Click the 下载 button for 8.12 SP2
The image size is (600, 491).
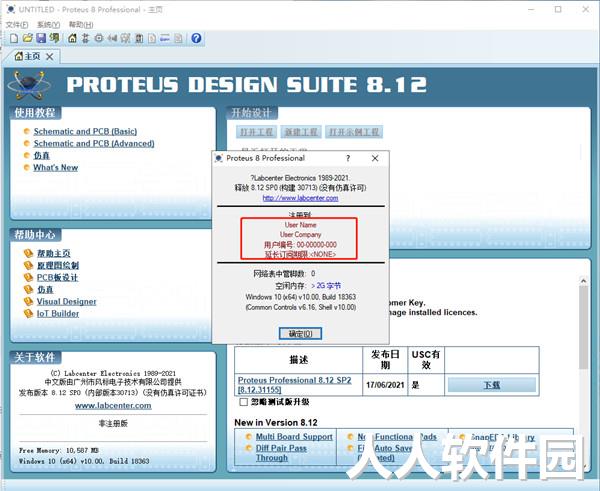[492, 385]
